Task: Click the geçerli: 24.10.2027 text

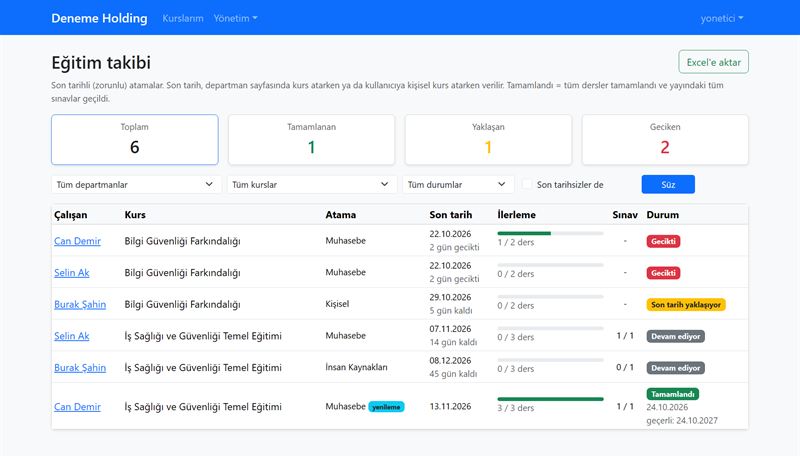Action: pyautogui.click(x=682, y=421)
